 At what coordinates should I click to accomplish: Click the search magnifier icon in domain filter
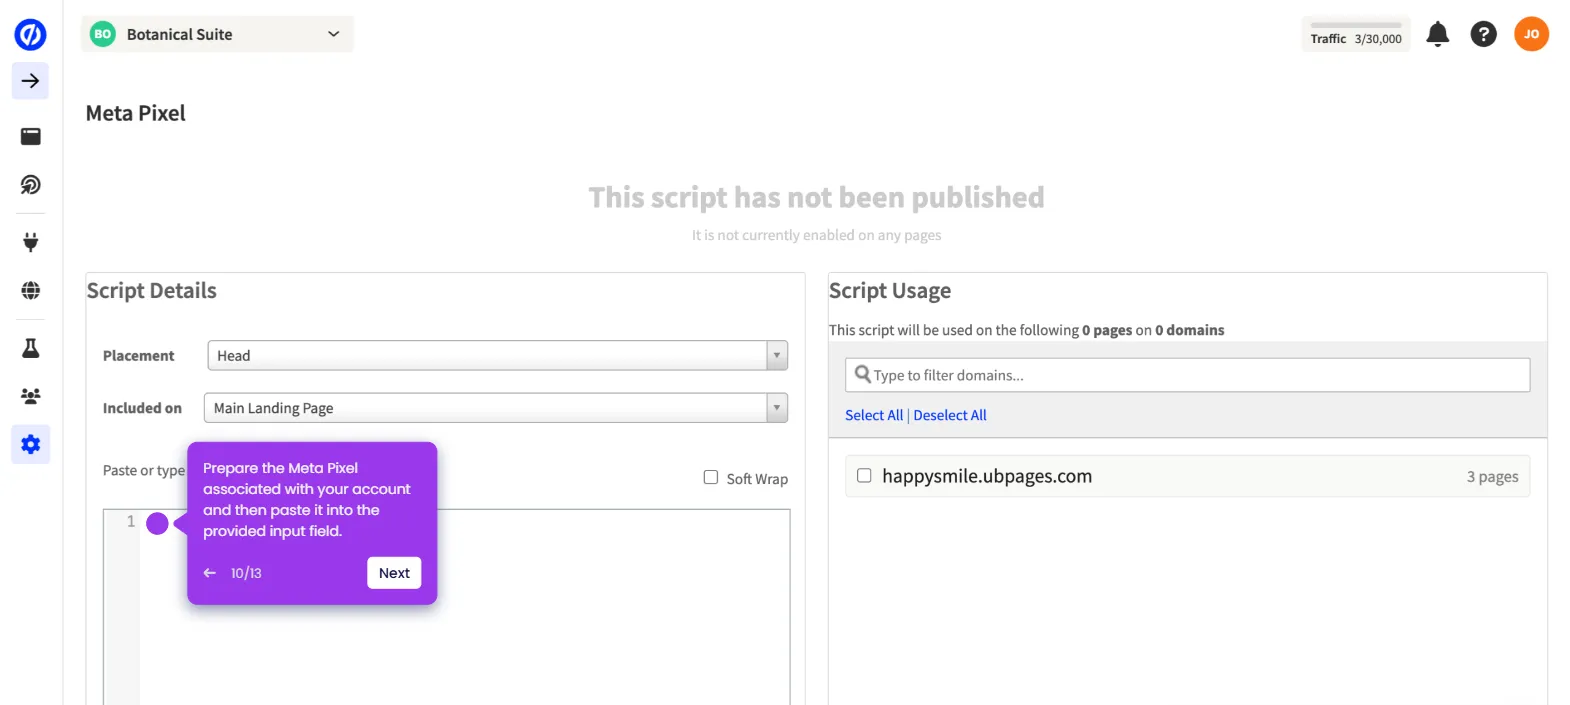862,375
